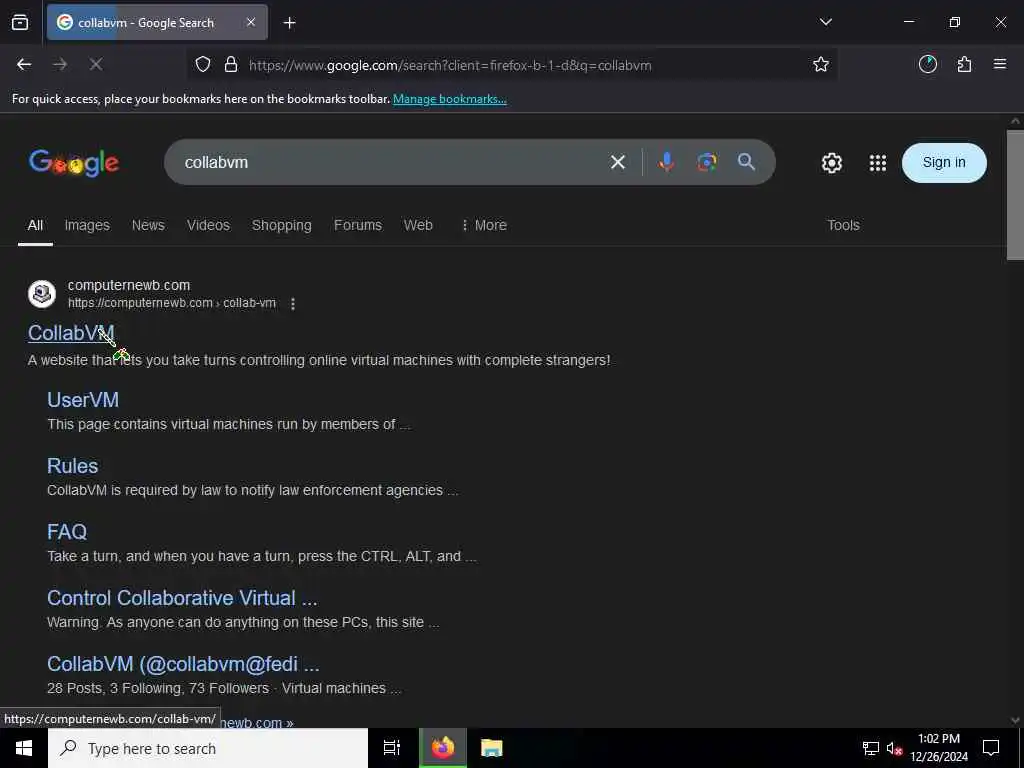Open Control Collaborative Virtual sitelink
The width and height of the screenshot is (1024, 768).
pos(182,598)
